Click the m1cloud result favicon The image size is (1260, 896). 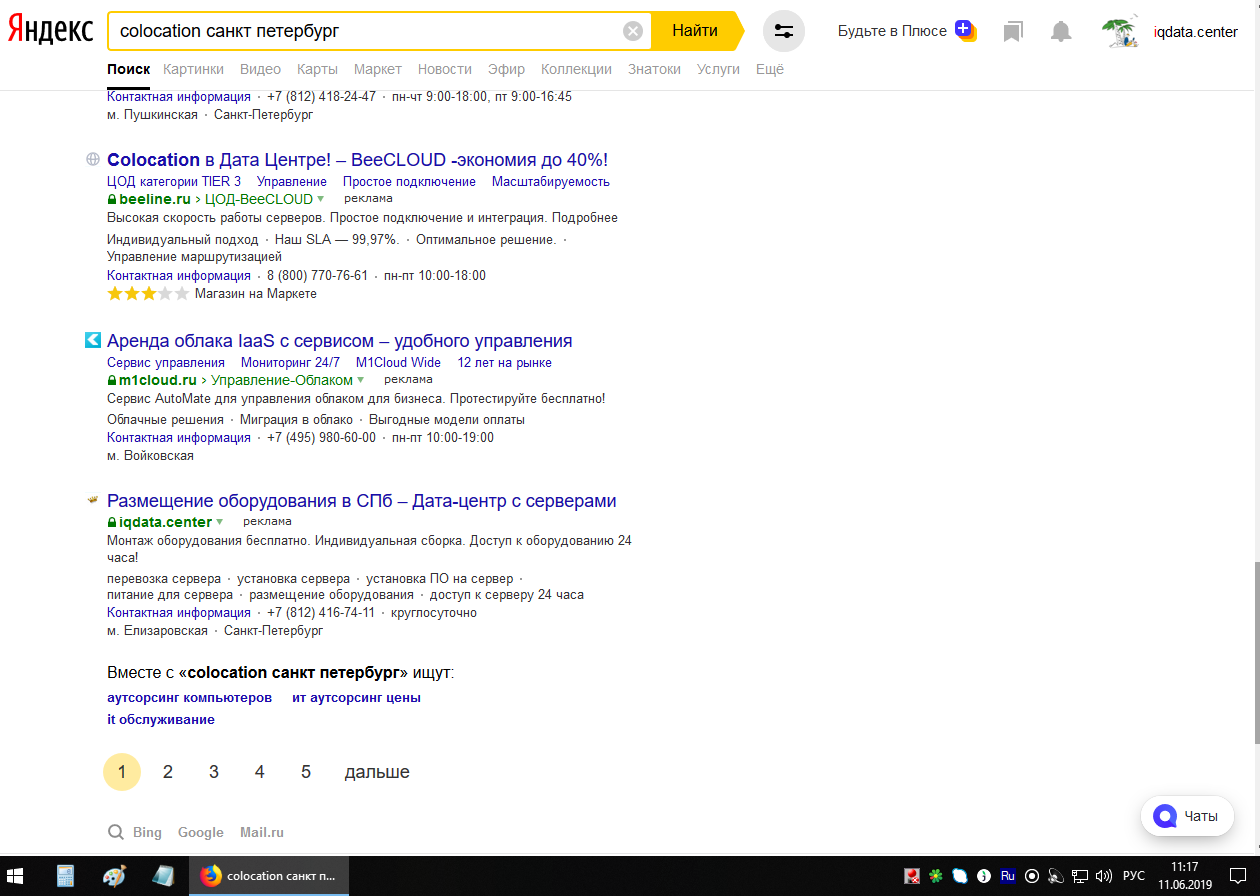[93, 340]
